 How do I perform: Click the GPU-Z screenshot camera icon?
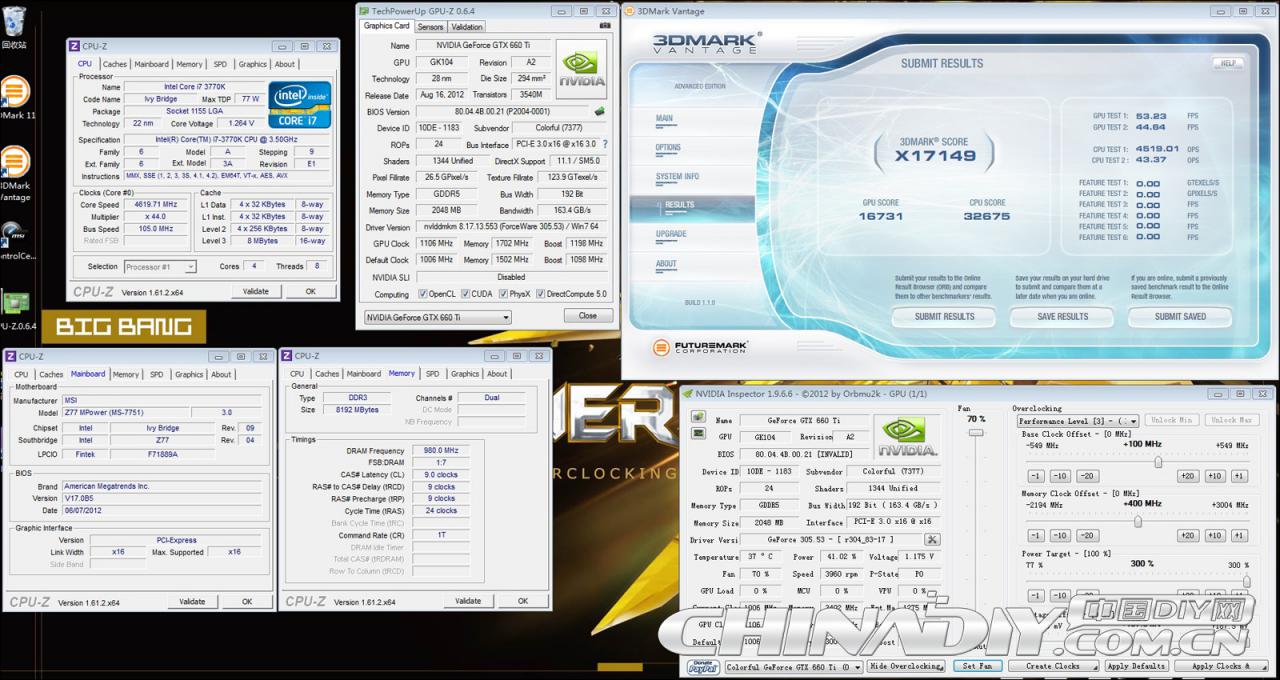[604, 25]
